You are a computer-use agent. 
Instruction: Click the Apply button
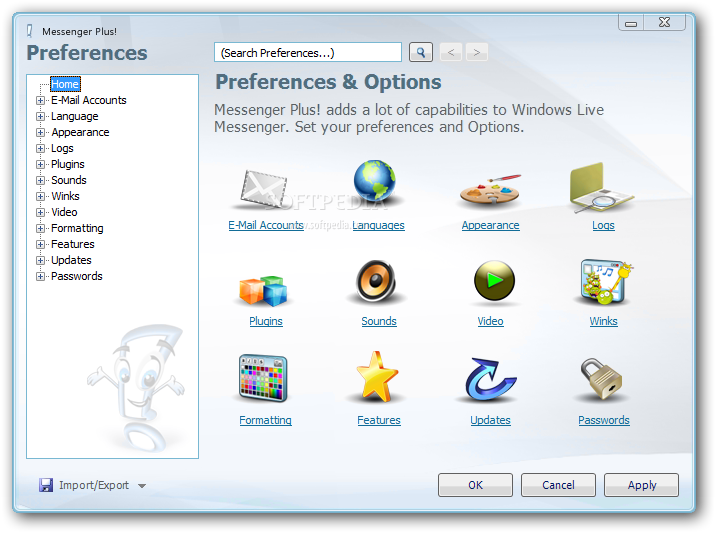click(642, 485)
